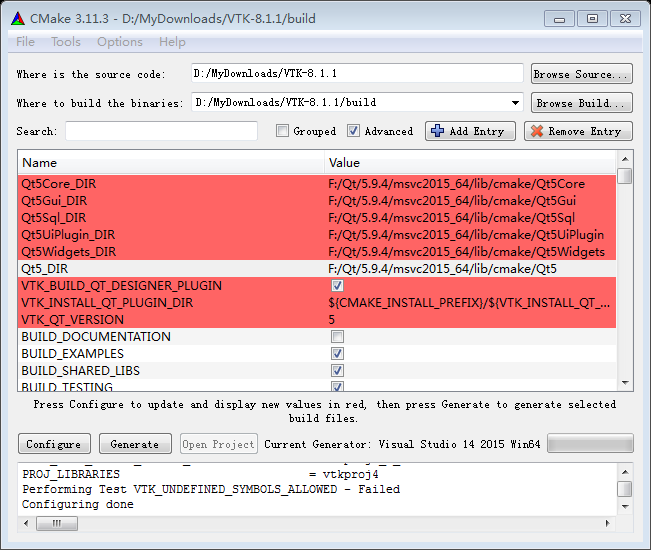Click output log horizontal scrollbar thumb
The image size is (651, 550).
coord(57,523)
